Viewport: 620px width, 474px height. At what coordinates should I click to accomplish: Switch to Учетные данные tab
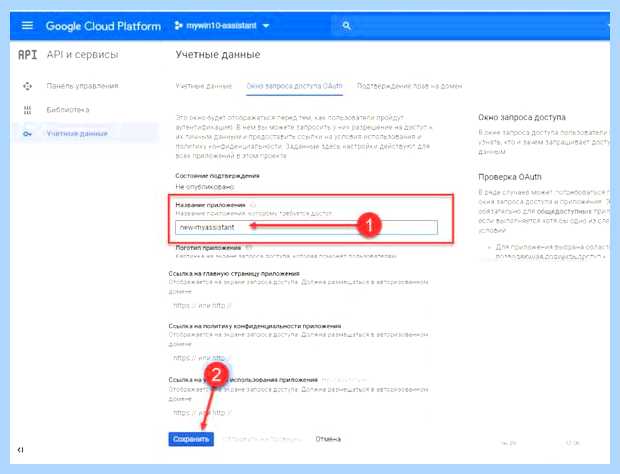click(x=204, y=86)
